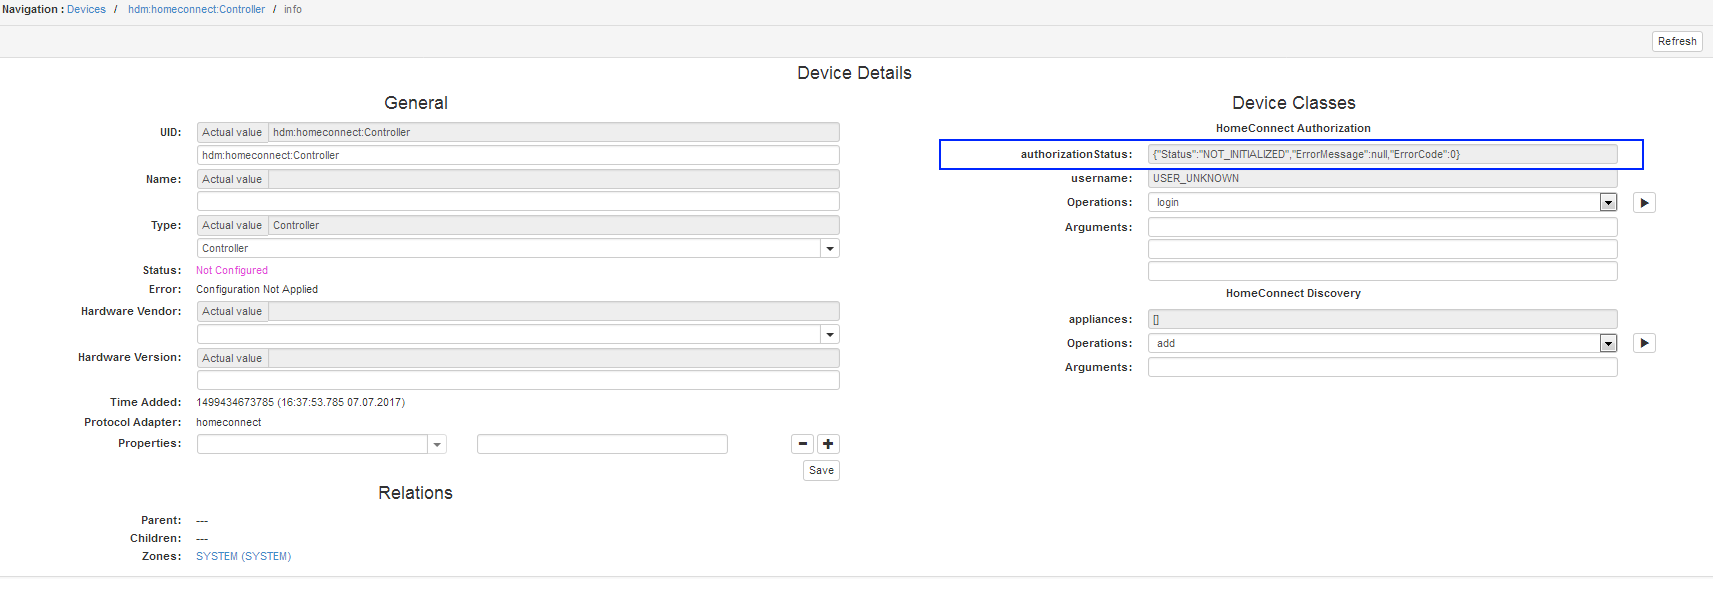The height and width of the screenshot is (589, 1713).
Task: Click the Properties value input field
Action: coord(602,444)
